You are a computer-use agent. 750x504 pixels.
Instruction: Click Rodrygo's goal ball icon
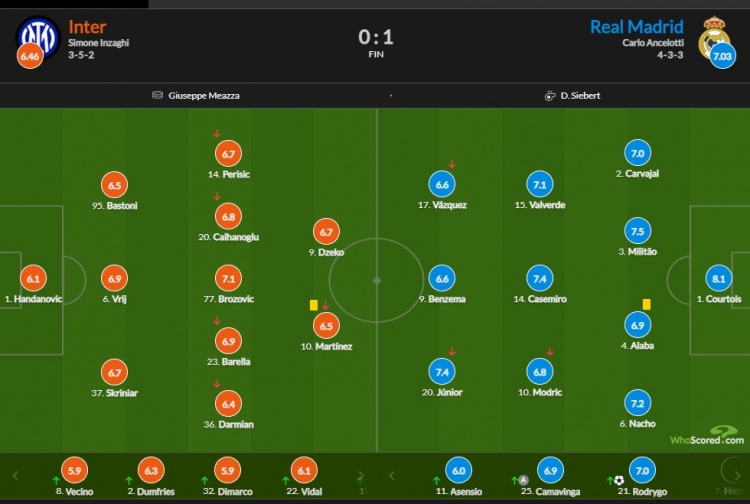(619, 480)
